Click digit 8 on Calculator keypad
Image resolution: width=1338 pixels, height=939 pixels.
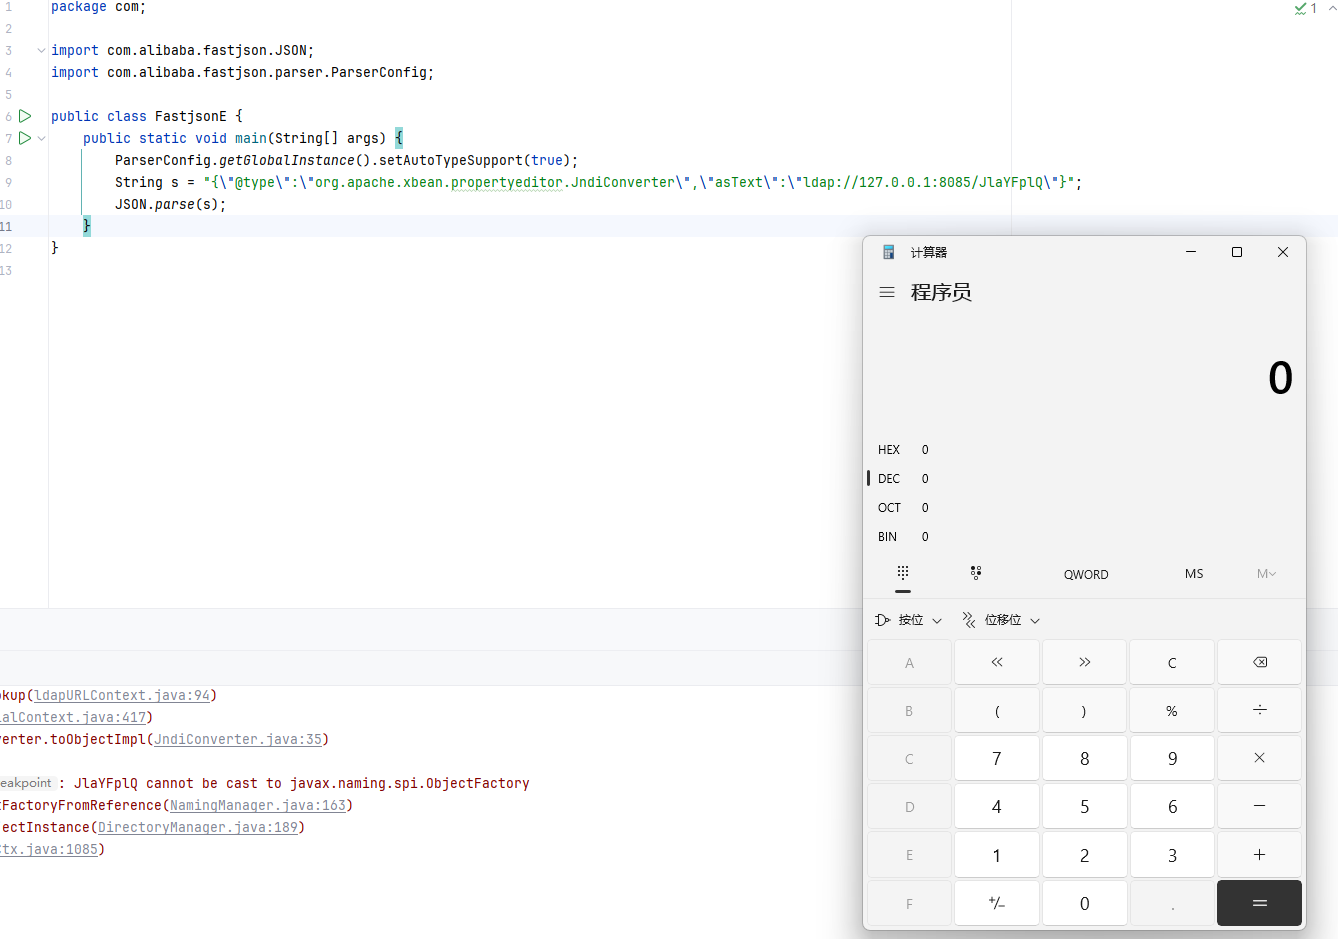click(x=1084, y=758)
